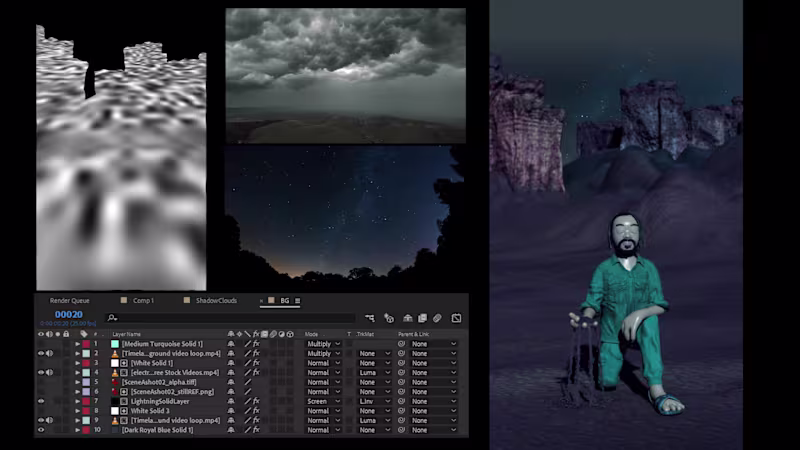Open Mode dropdown for Medium Turquoise Solid 1

coord(323,344)
